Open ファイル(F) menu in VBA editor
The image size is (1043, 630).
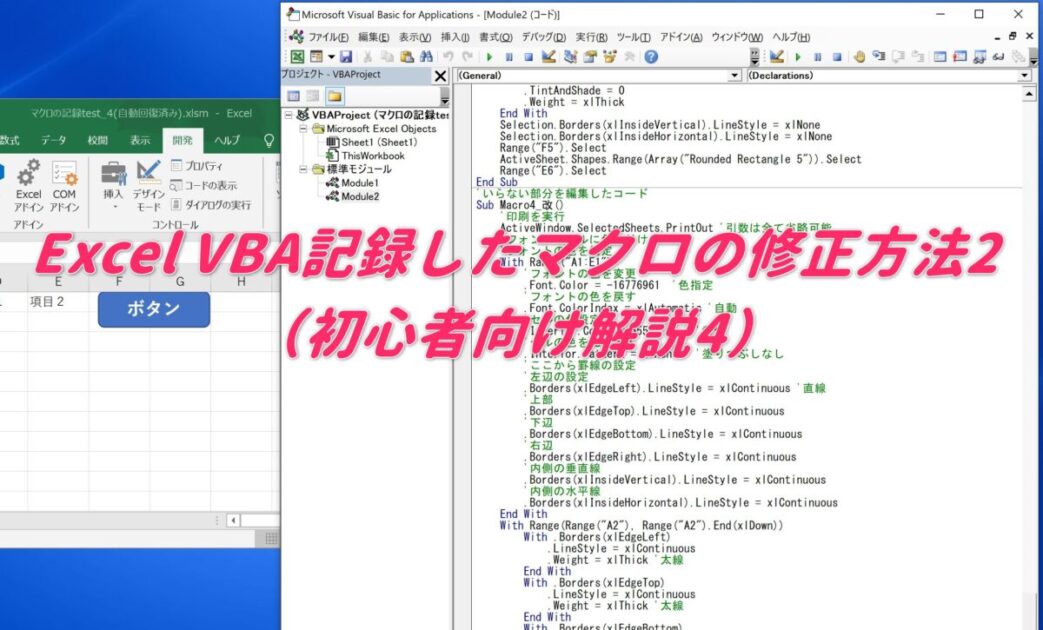328,37
